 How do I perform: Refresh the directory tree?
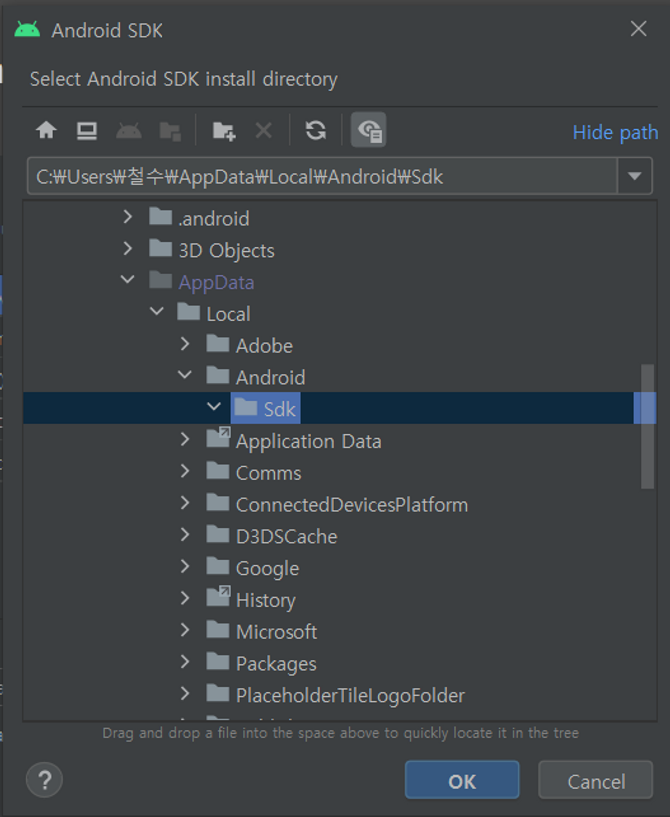tap(316, 130)
